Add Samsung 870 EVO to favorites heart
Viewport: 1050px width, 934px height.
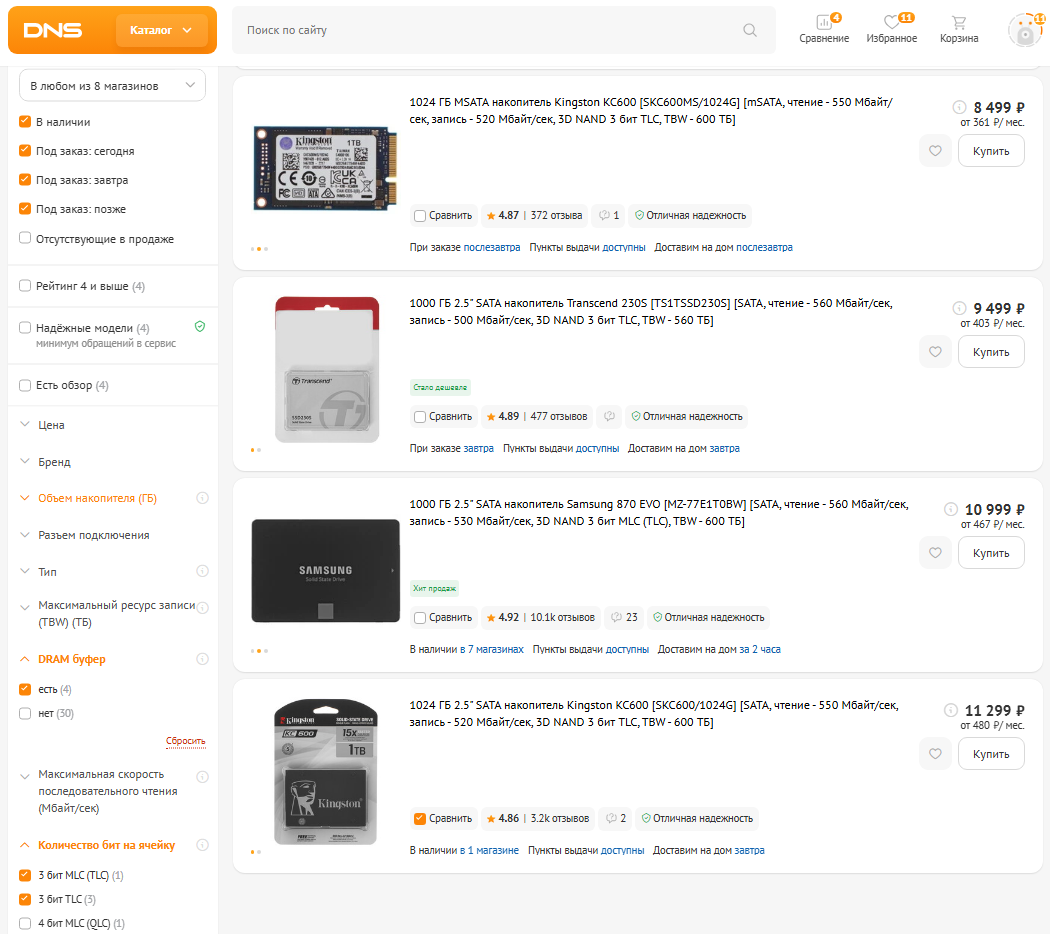(935, 553)
